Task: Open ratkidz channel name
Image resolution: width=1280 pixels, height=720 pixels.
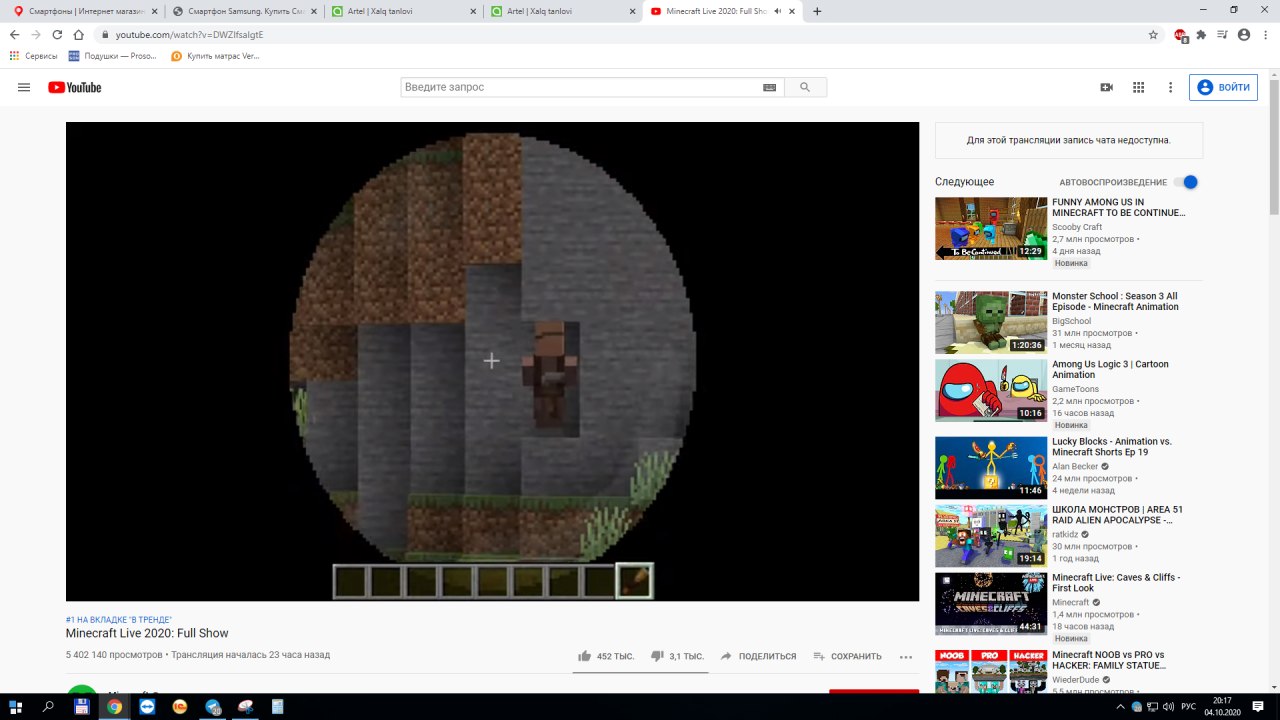Action: pos(1067,534)
